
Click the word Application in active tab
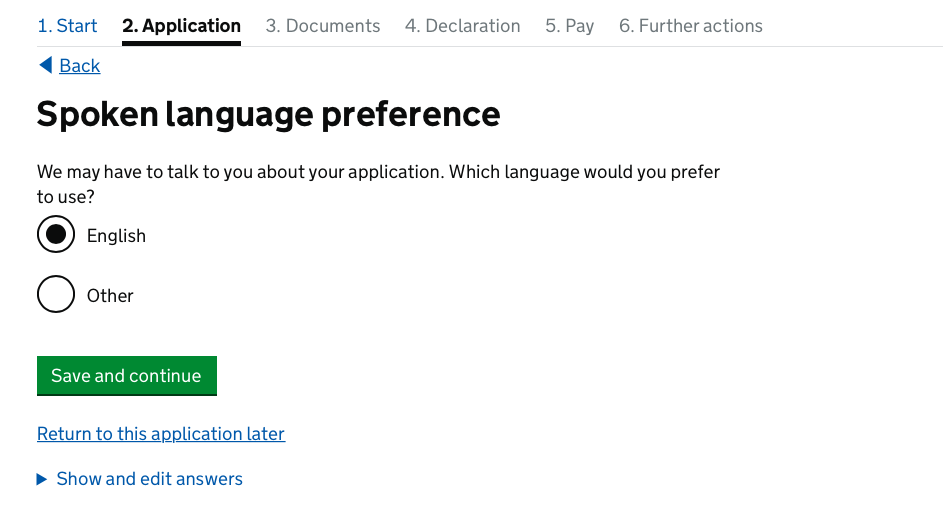click(192, 26)
